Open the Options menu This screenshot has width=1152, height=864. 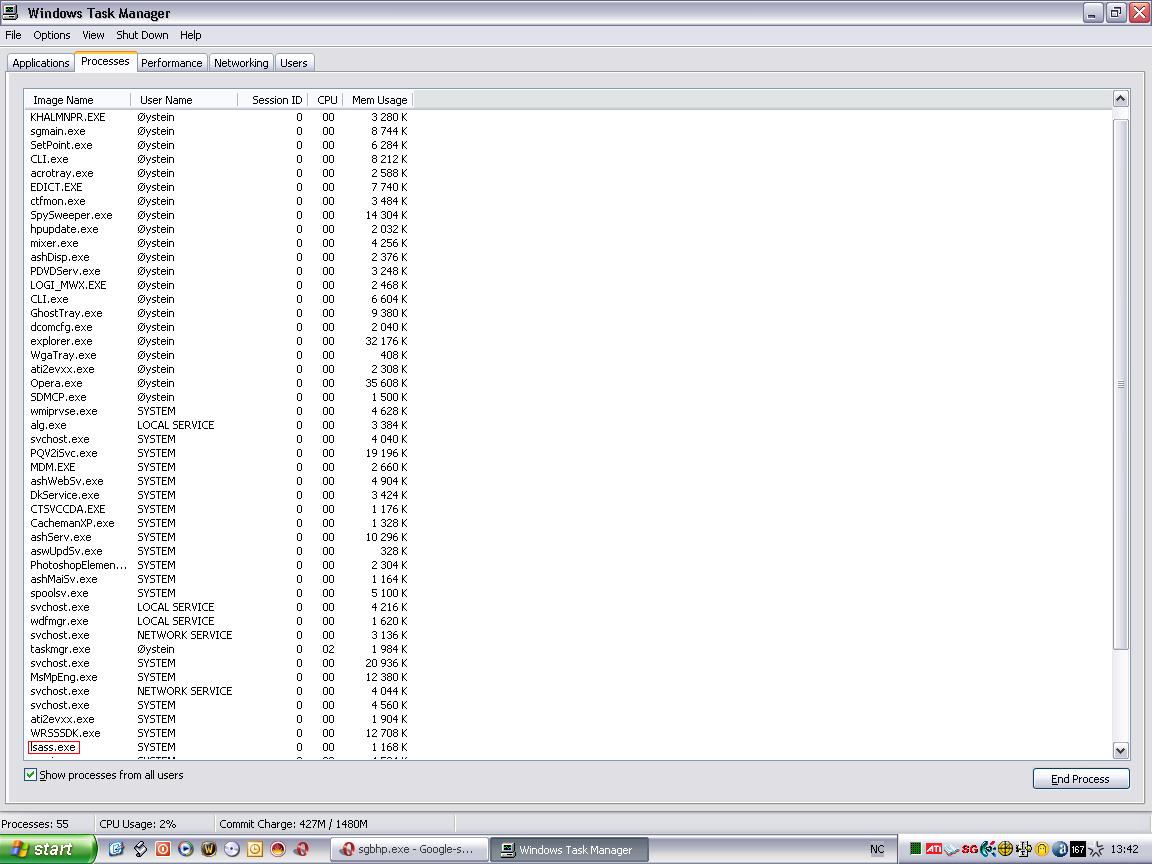point(51,35)
